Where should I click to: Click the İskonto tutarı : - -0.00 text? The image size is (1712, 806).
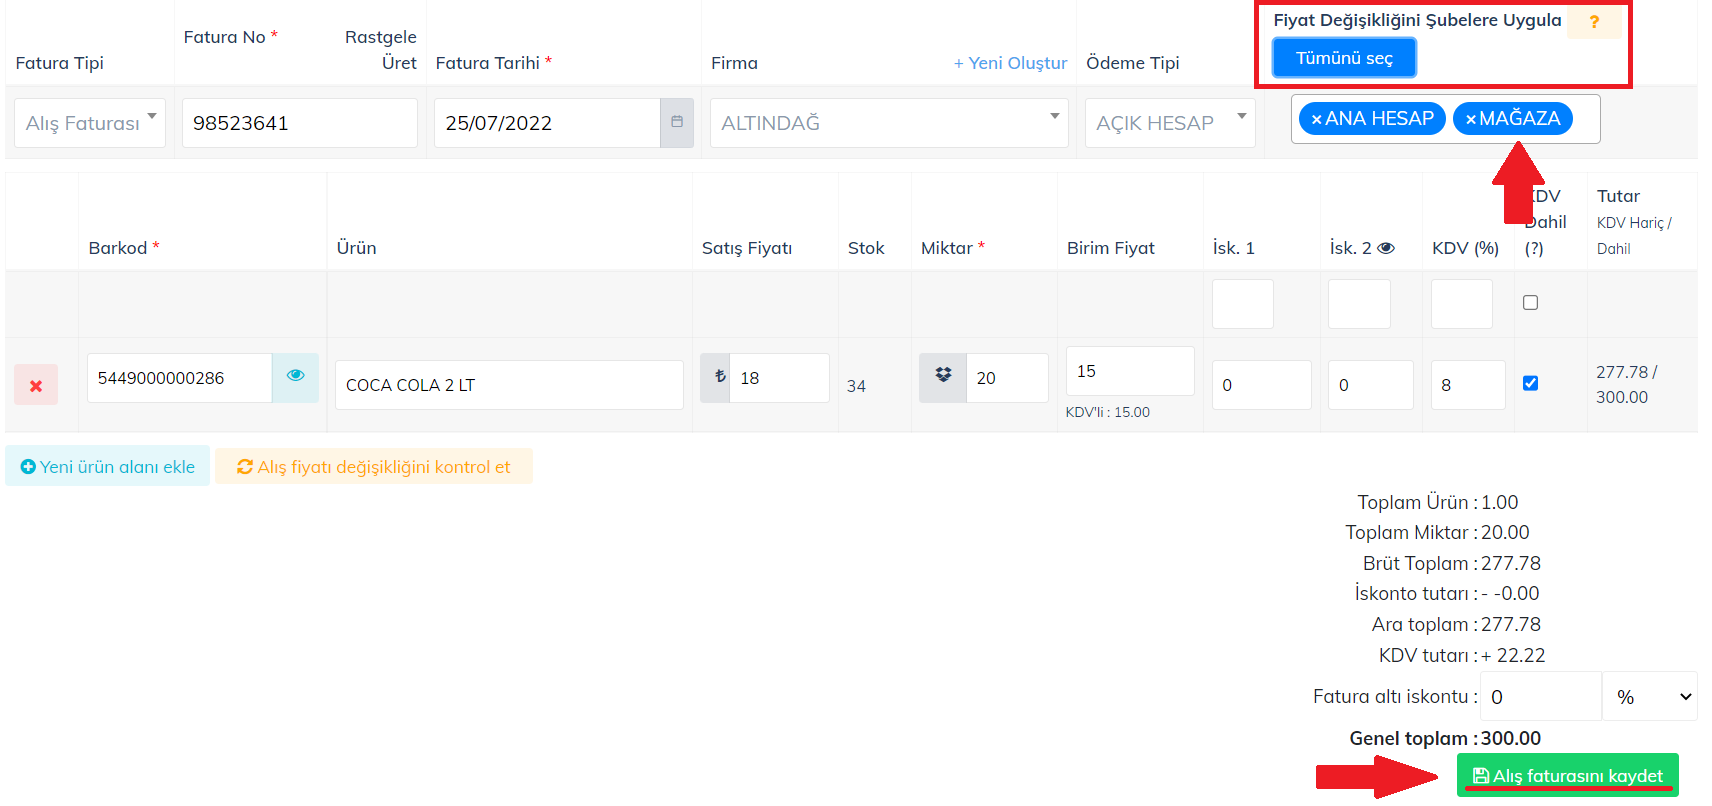click(1447, 593)
